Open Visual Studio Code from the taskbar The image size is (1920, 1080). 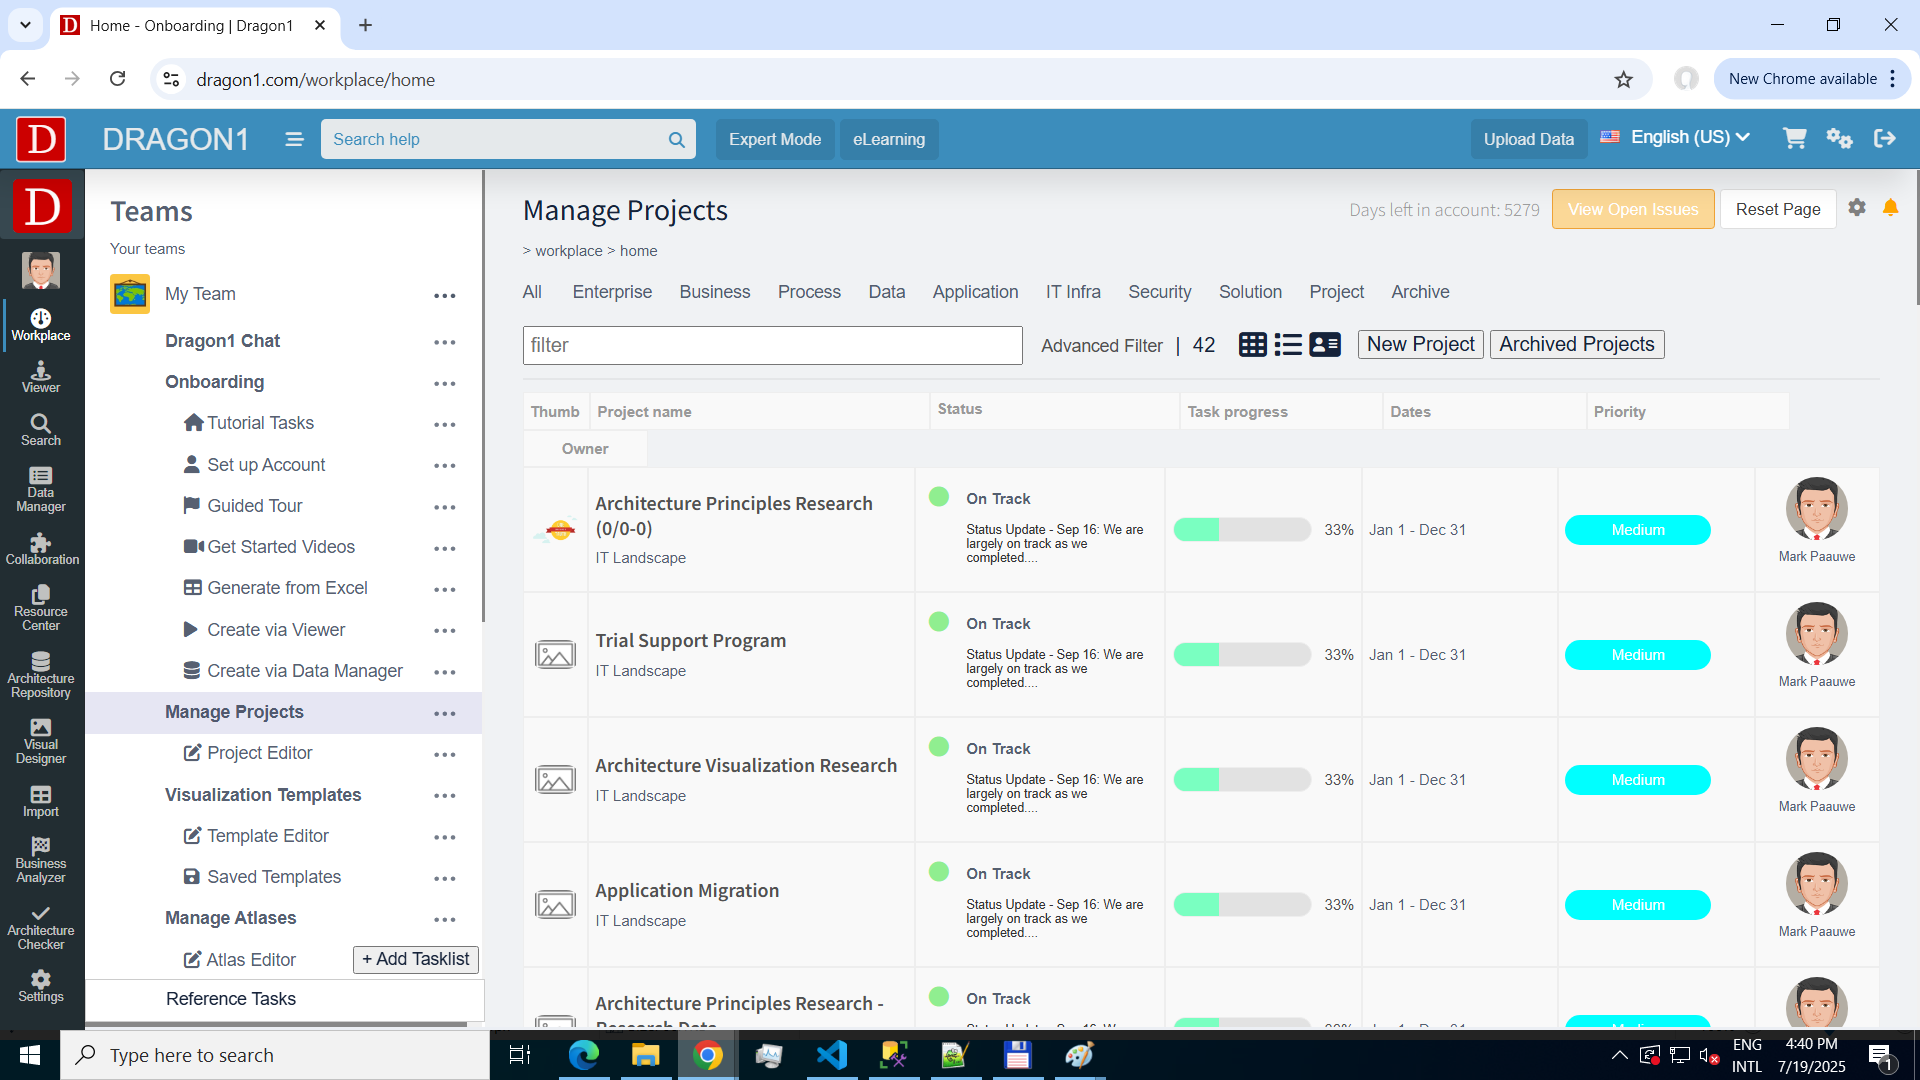(832, 1055)
